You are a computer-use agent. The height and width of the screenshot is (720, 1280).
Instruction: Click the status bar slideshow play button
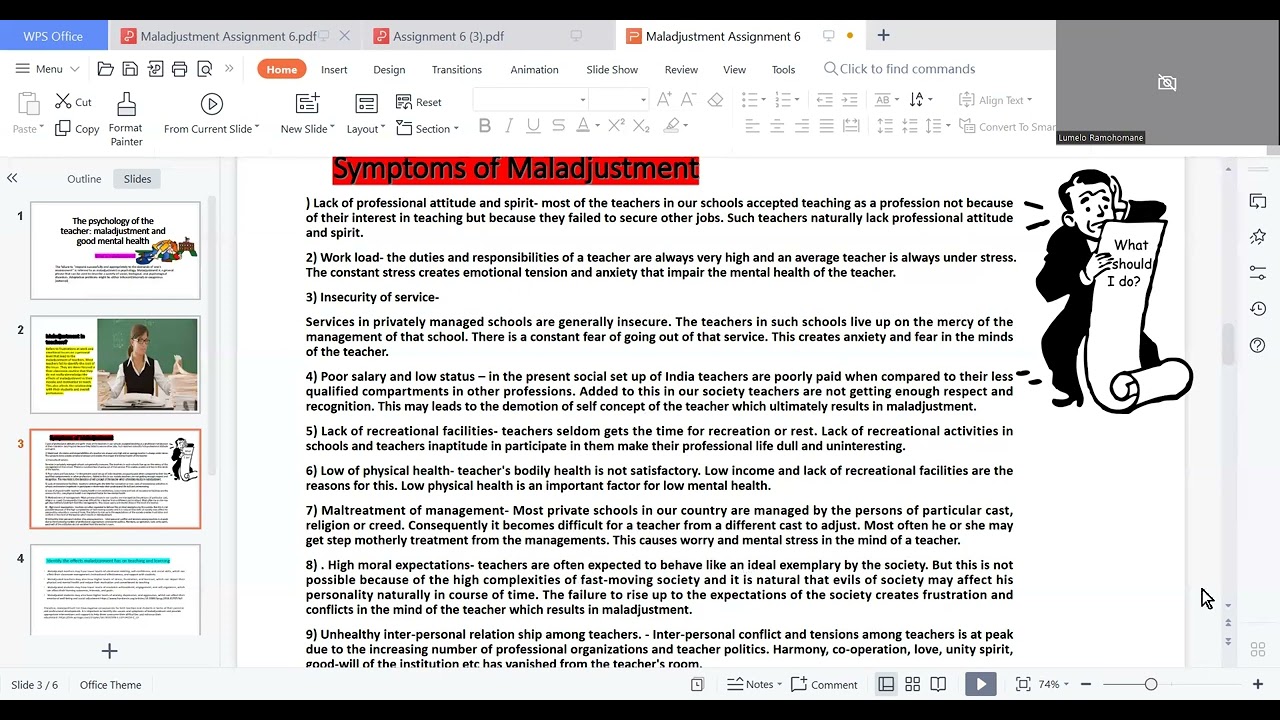pyautogui.click(x=981, y=684)
